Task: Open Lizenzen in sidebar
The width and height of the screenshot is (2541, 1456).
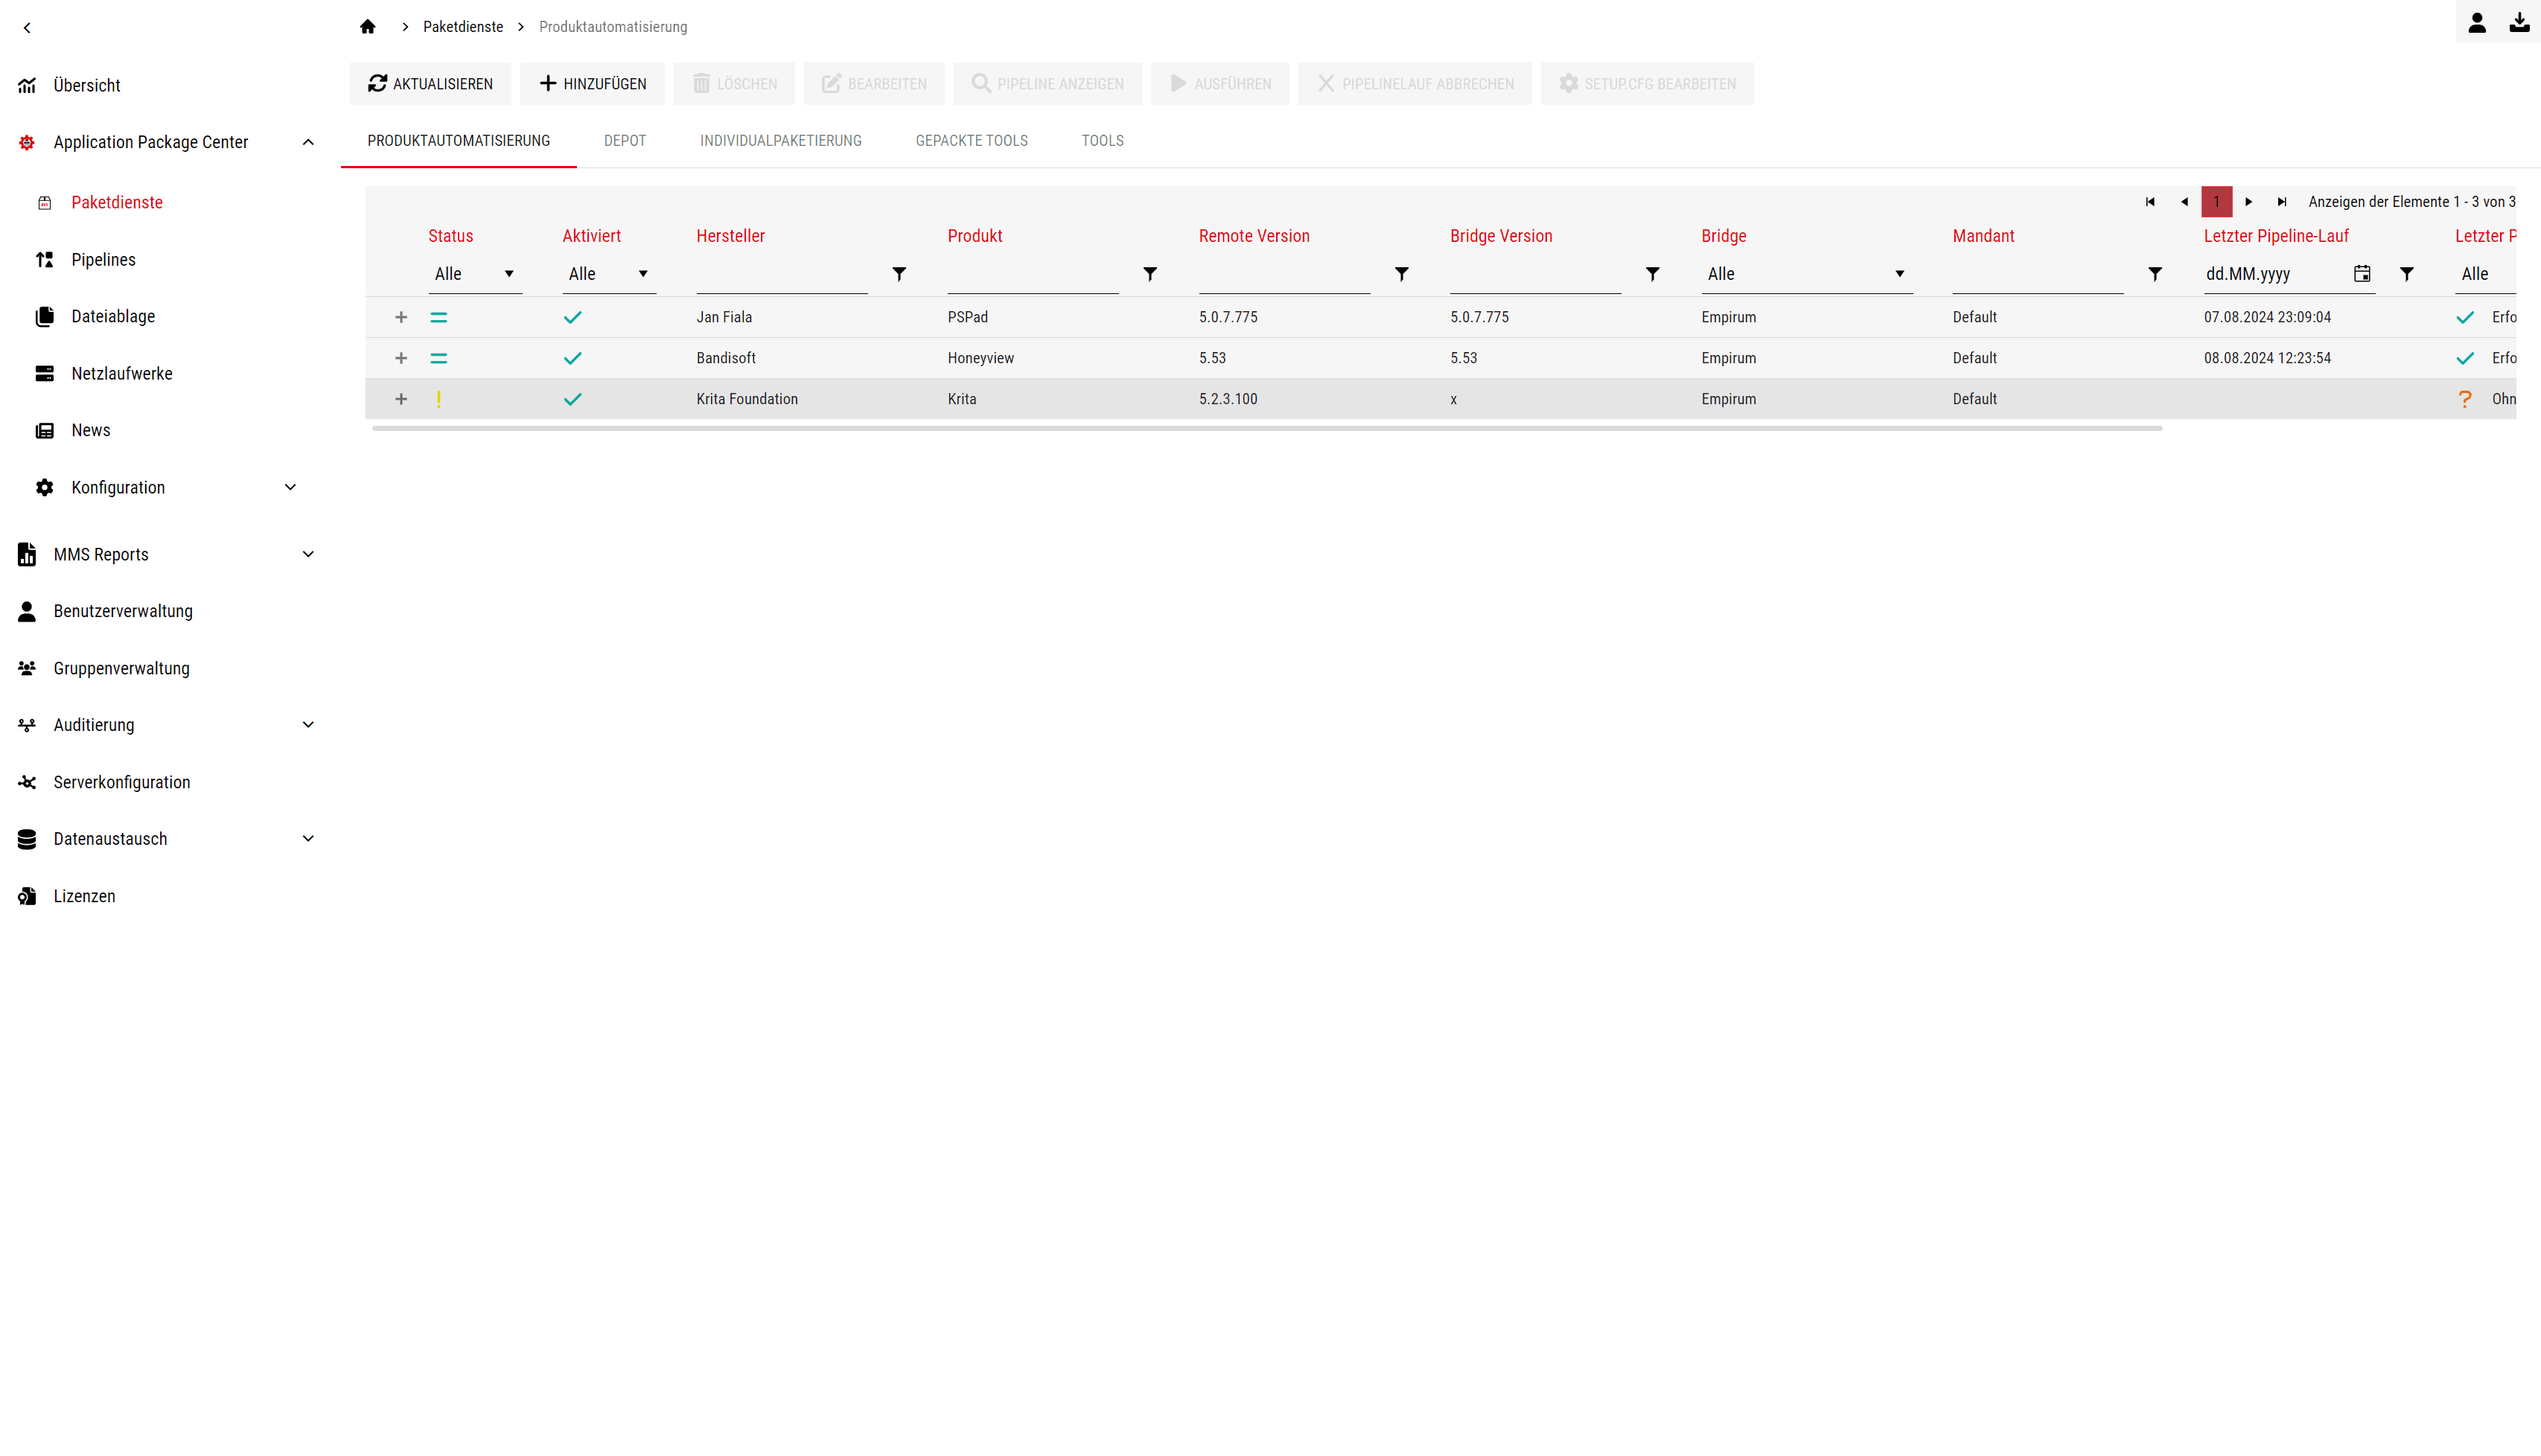Action: click(x=85, y=897)
